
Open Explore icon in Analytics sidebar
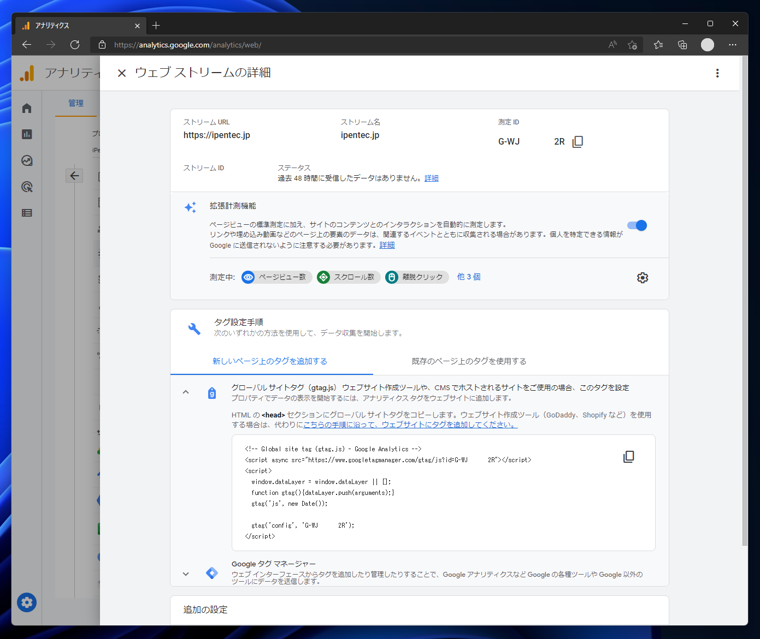[27, 160]
